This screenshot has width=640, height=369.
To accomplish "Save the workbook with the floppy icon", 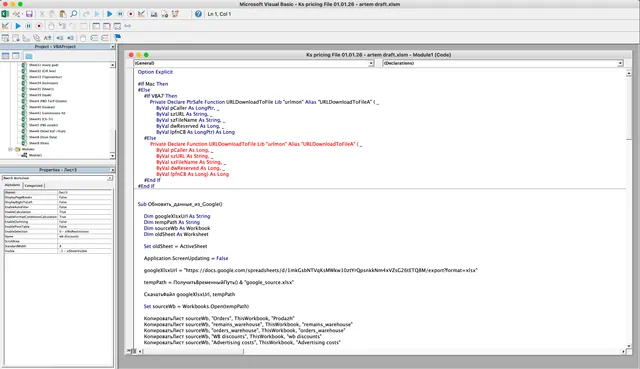I will 29,14.
